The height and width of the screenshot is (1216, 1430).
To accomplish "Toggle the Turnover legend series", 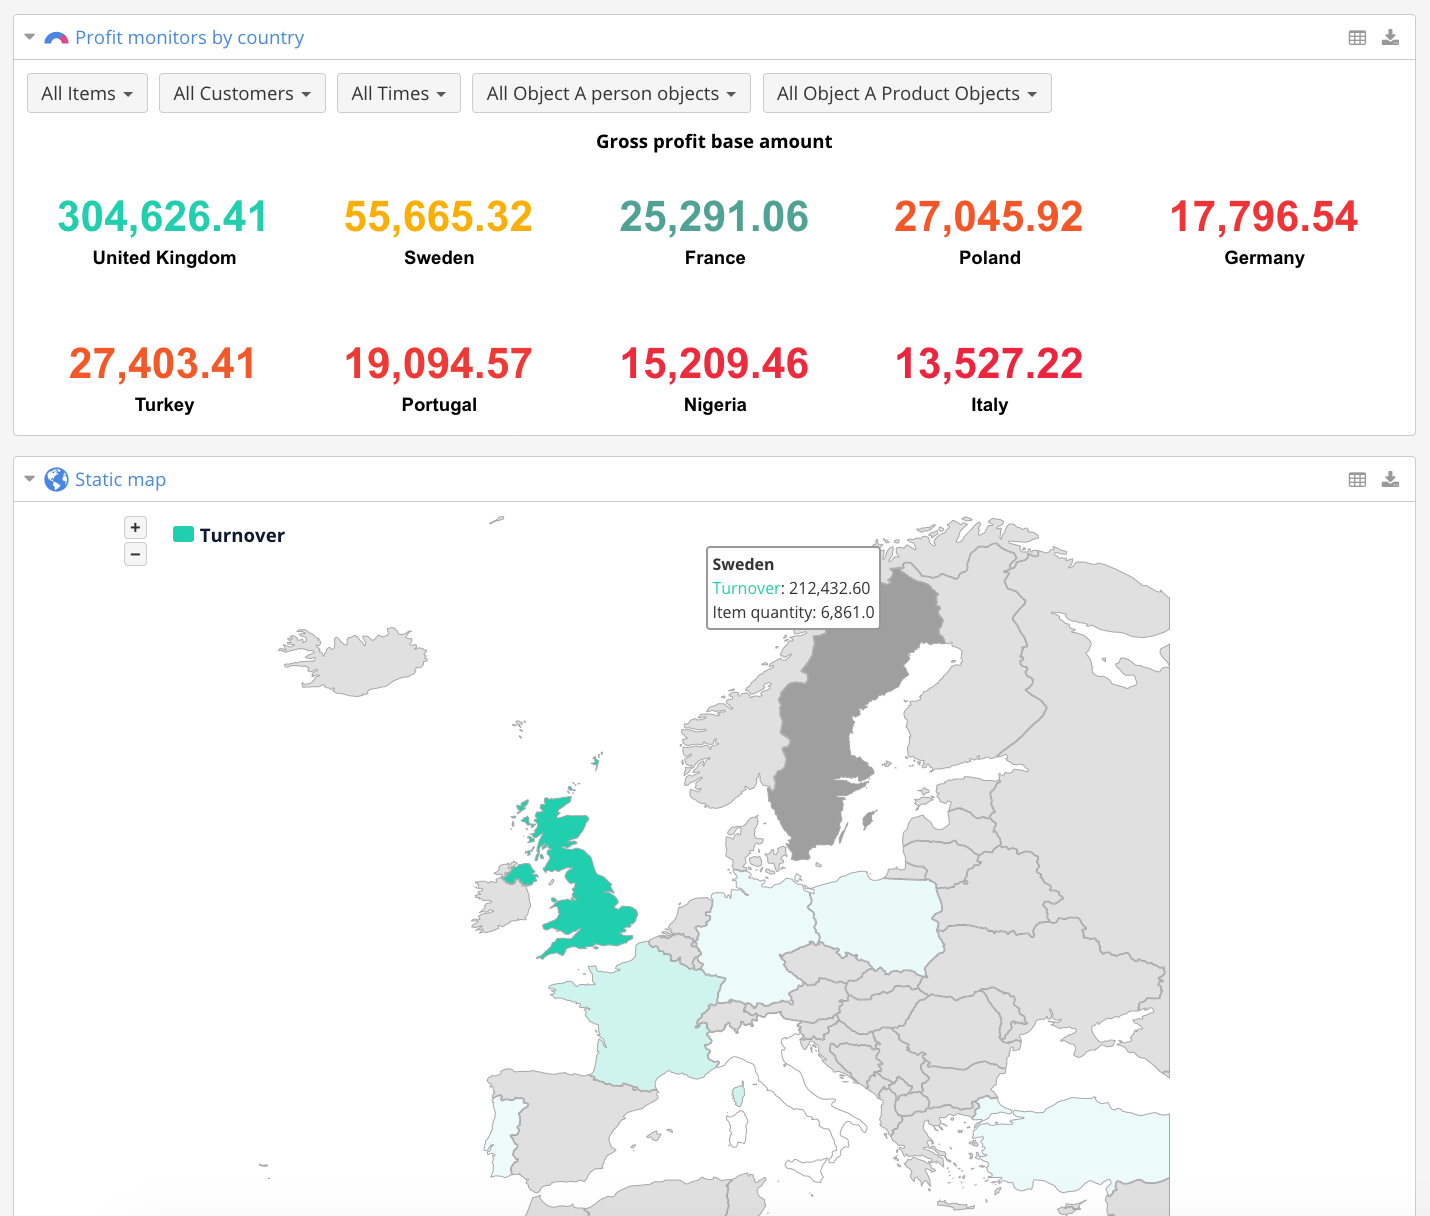I will [x=241, y=535].
